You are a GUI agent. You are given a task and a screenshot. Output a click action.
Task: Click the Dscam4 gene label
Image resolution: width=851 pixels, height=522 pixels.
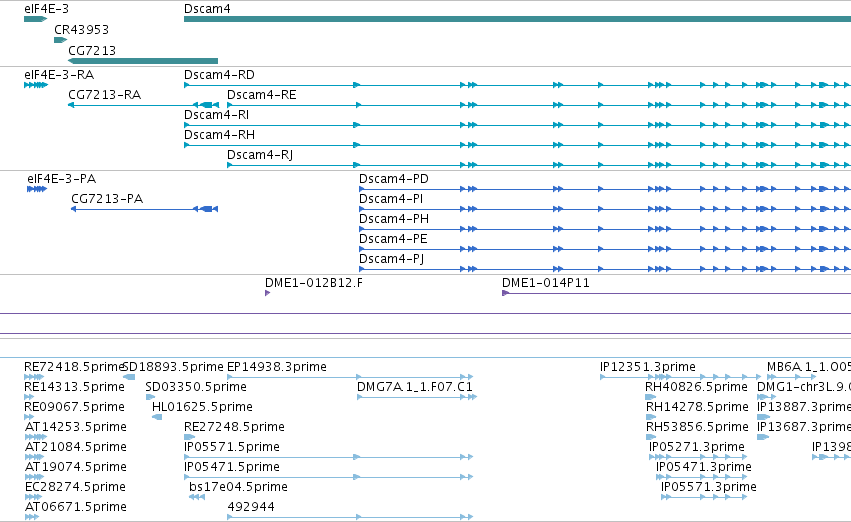[207, 9]
